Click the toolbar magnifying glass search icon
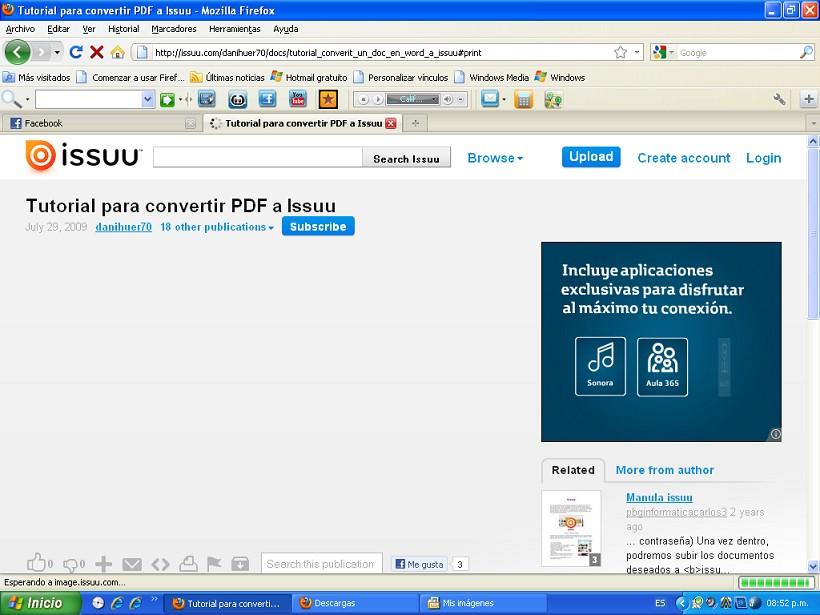The image size is (820, 615). click(12, 99)
